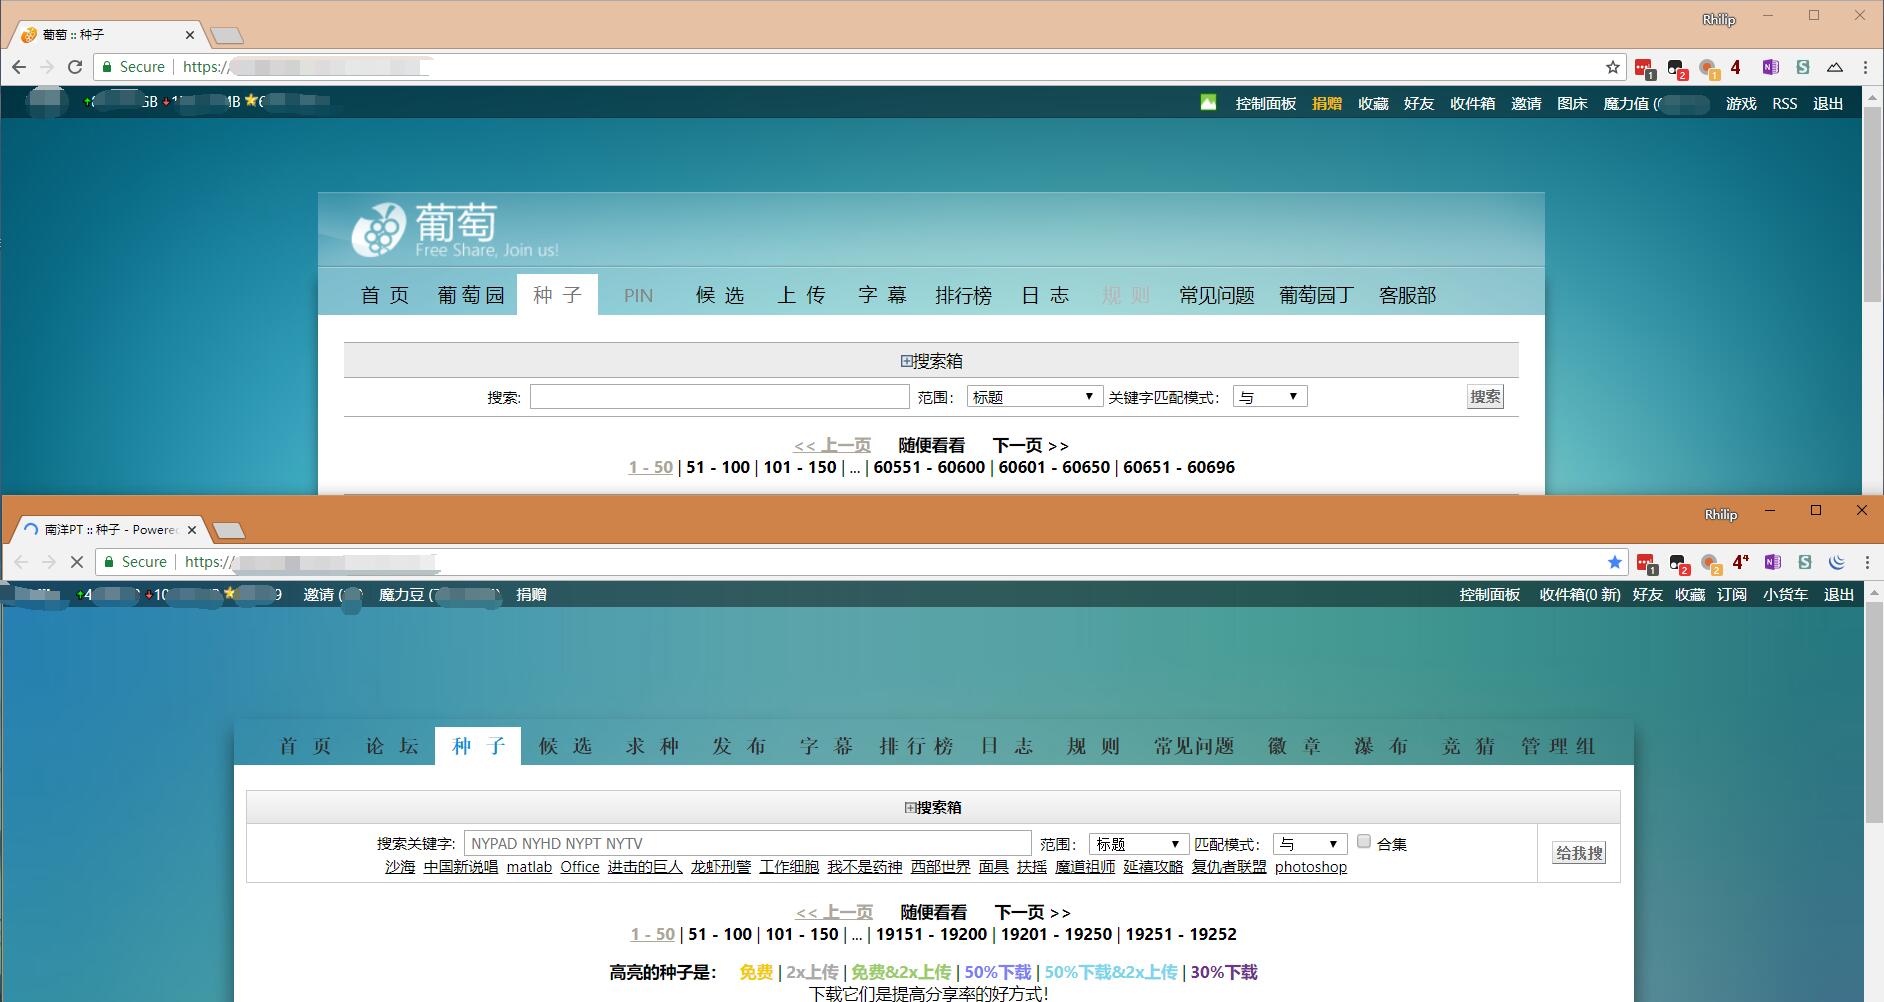Click the 搜索 button in 葡萄 window
Viewport: 1884px width, 1002px height.
pos(1485,397)
